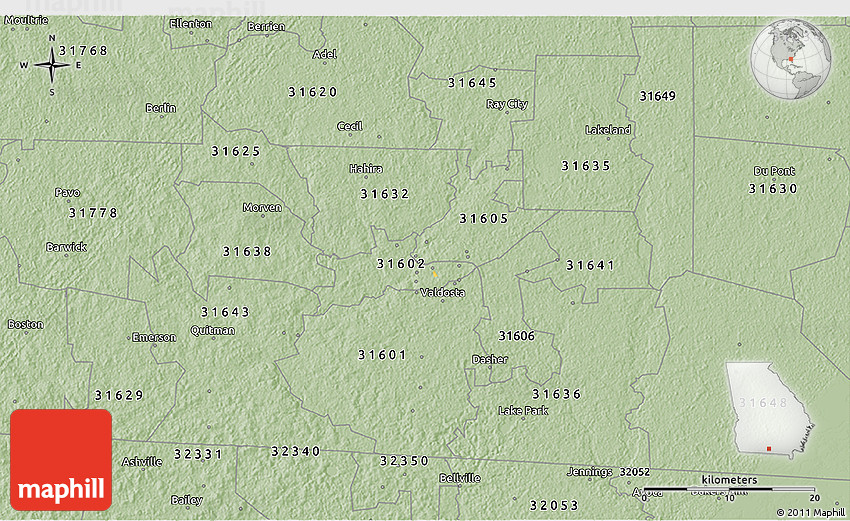Select ZIP code 31778 near Pavo

(93, 213)
